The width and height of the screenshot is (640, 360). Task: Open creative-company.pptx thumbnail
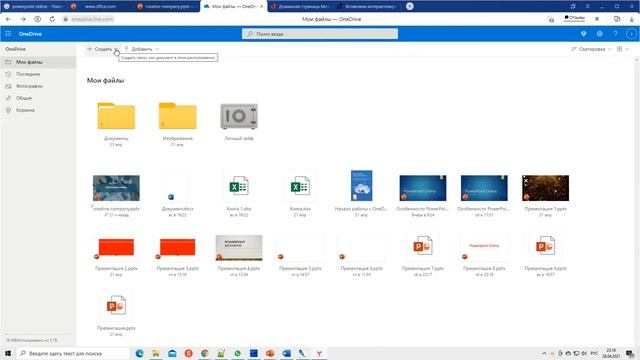(116, 188)
